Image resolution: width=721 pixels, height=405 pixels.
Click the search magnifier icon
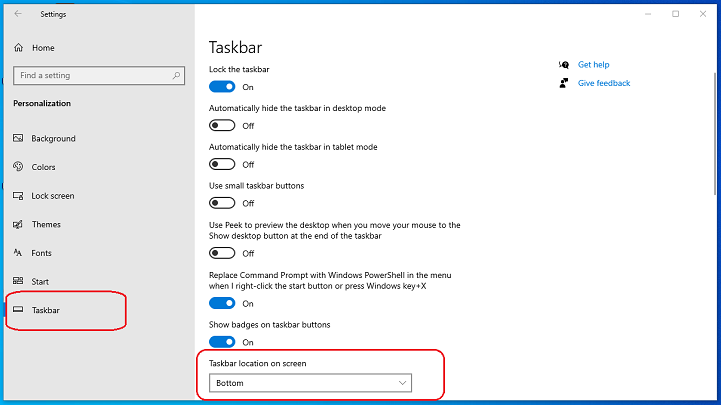(176, 75)
